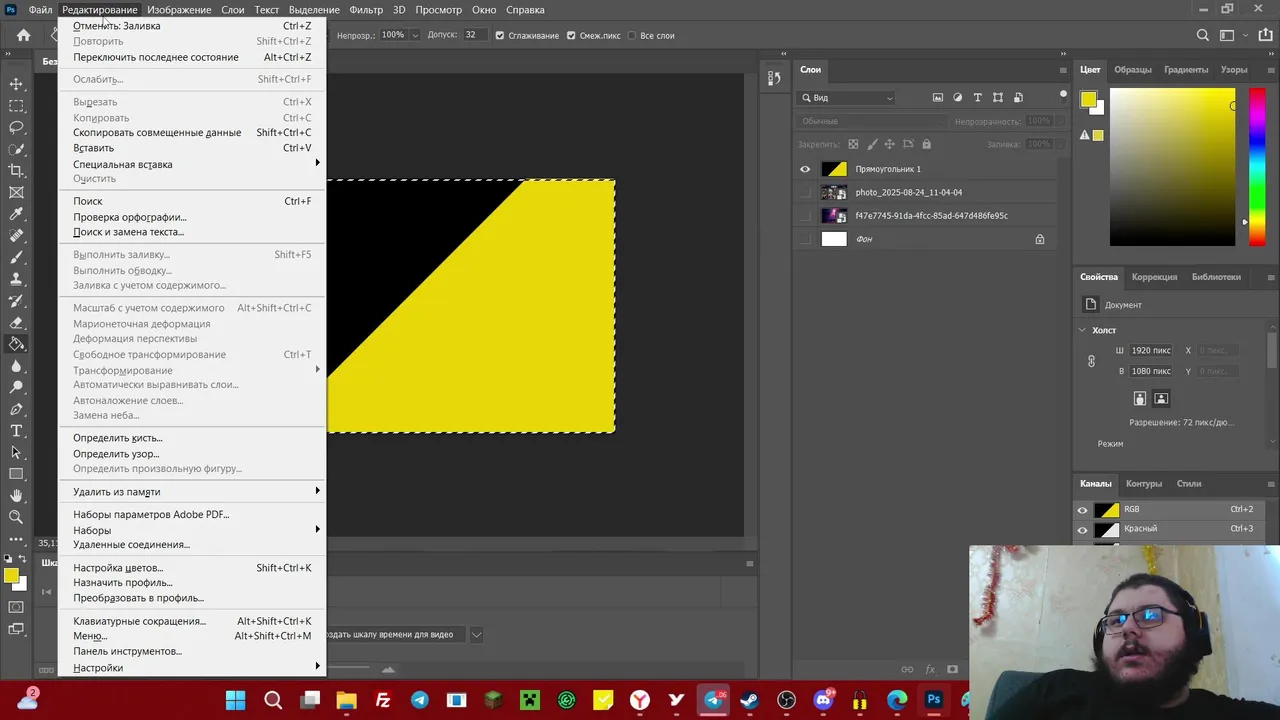Switch to the Градиенты tab
Viewport: 1280px width, 720px height.
pos(1186,70)
